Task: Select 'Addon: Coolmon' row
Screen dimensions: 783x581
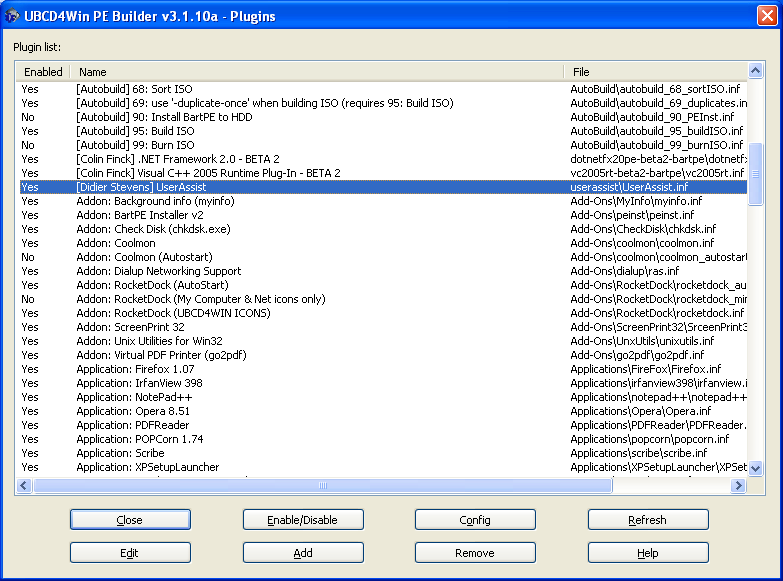Action: point(383,243)
